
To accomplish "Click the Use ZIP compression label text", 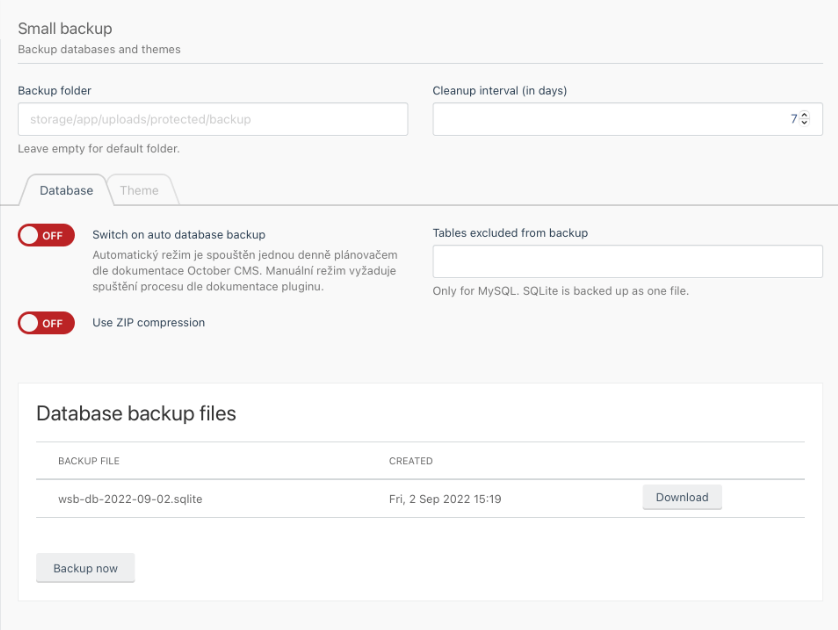I will click(149, 322).
